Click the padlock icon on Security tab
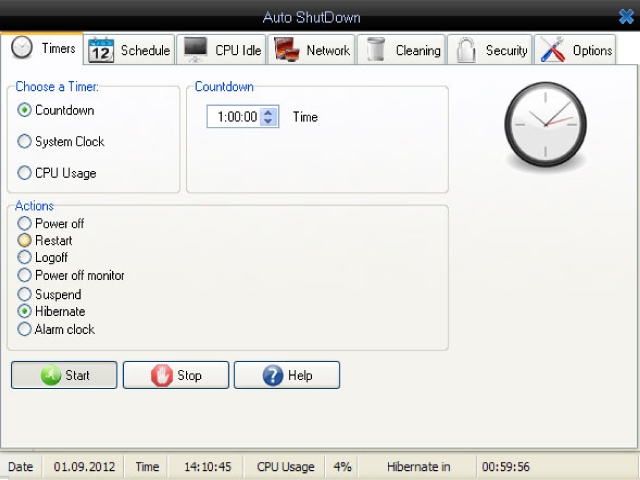640x480 pixels. (x=466, y=50)
